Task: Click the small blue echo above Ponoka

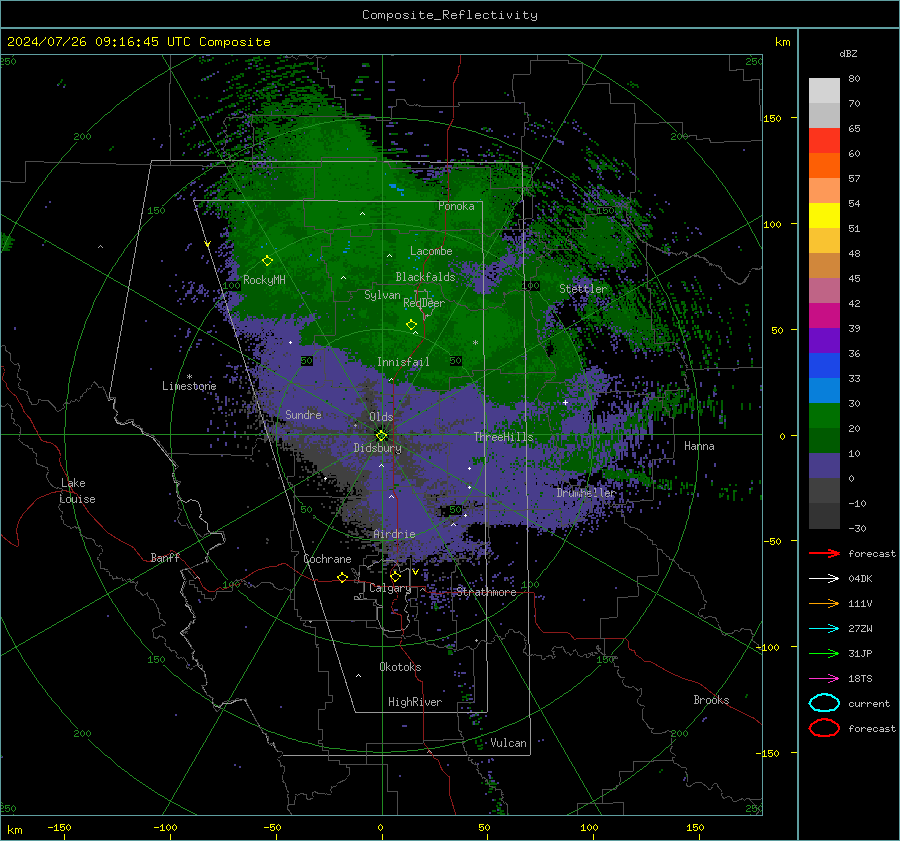Action: (396, 187)
